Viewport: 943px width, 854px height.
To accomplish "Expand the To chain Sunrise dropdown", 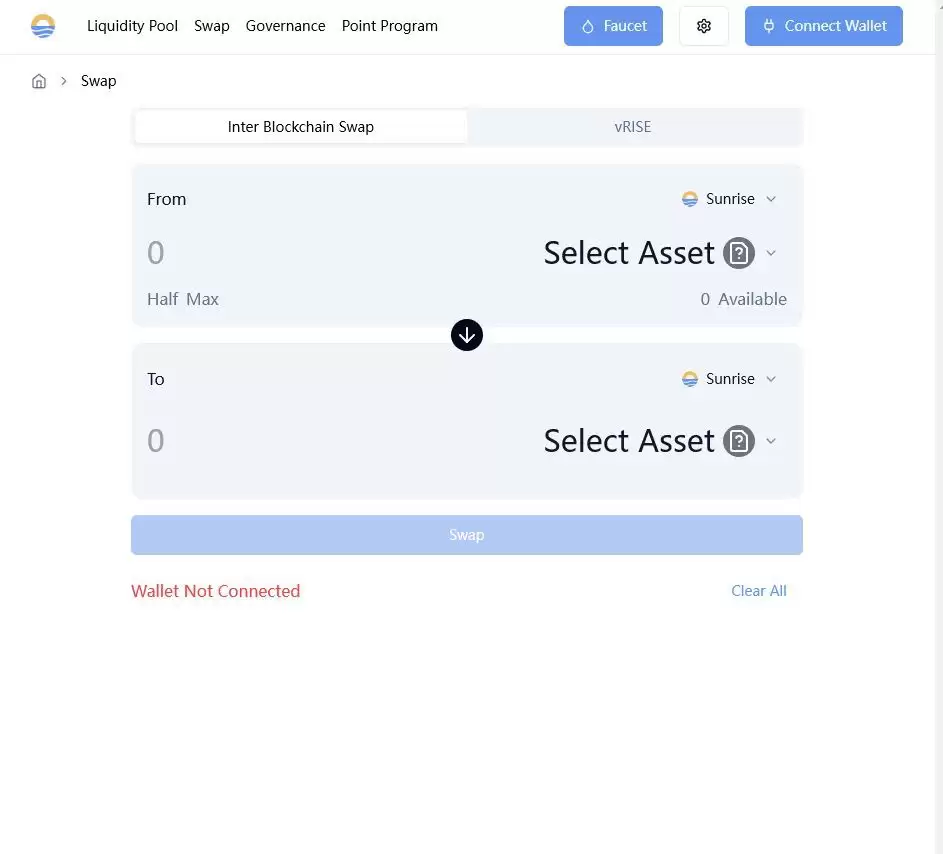I will click(771, 379).
